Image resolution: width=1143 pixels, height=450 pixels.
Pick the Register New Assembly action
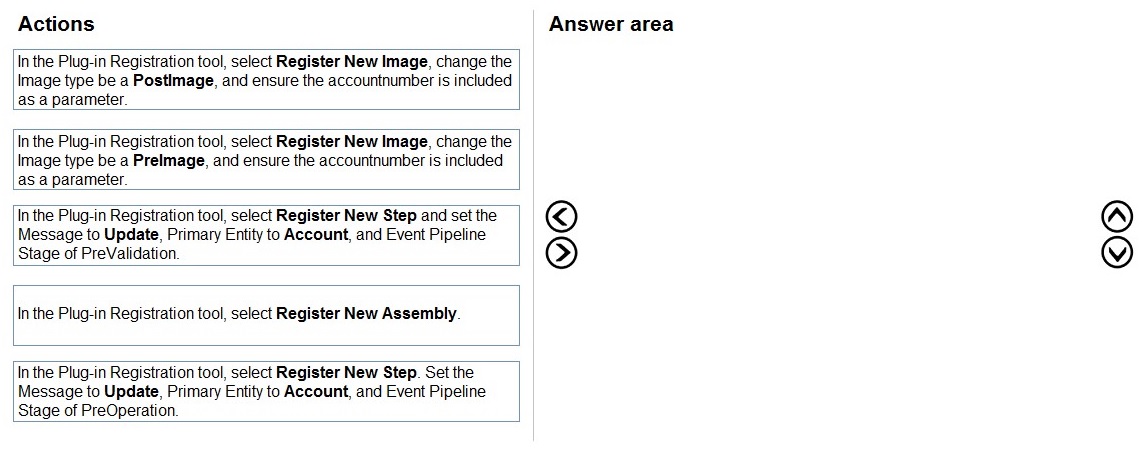(x=267, y=314)
